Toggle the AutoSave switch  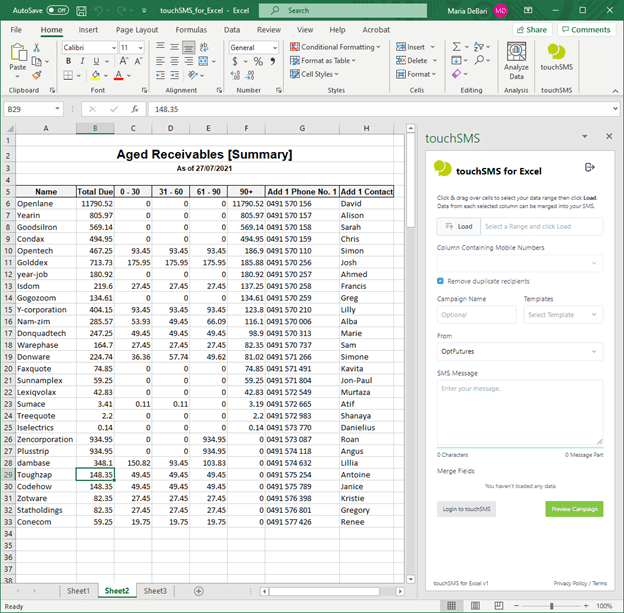[58, 10]
